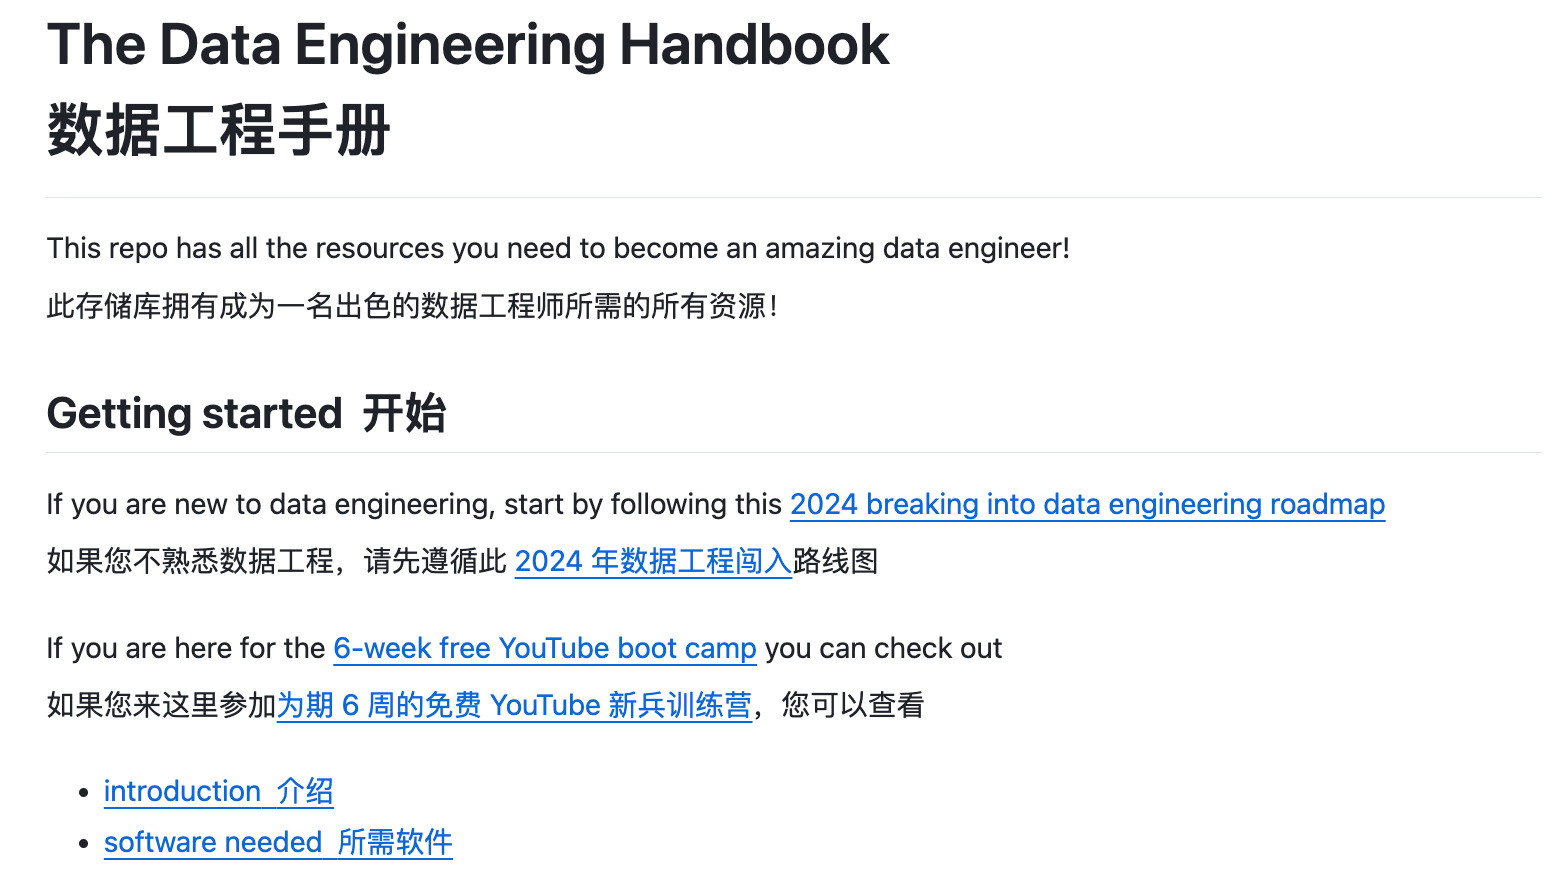The image size is (1564, 884).
Task: Click the text If you are here for the
Action: (x=186, y=648)
